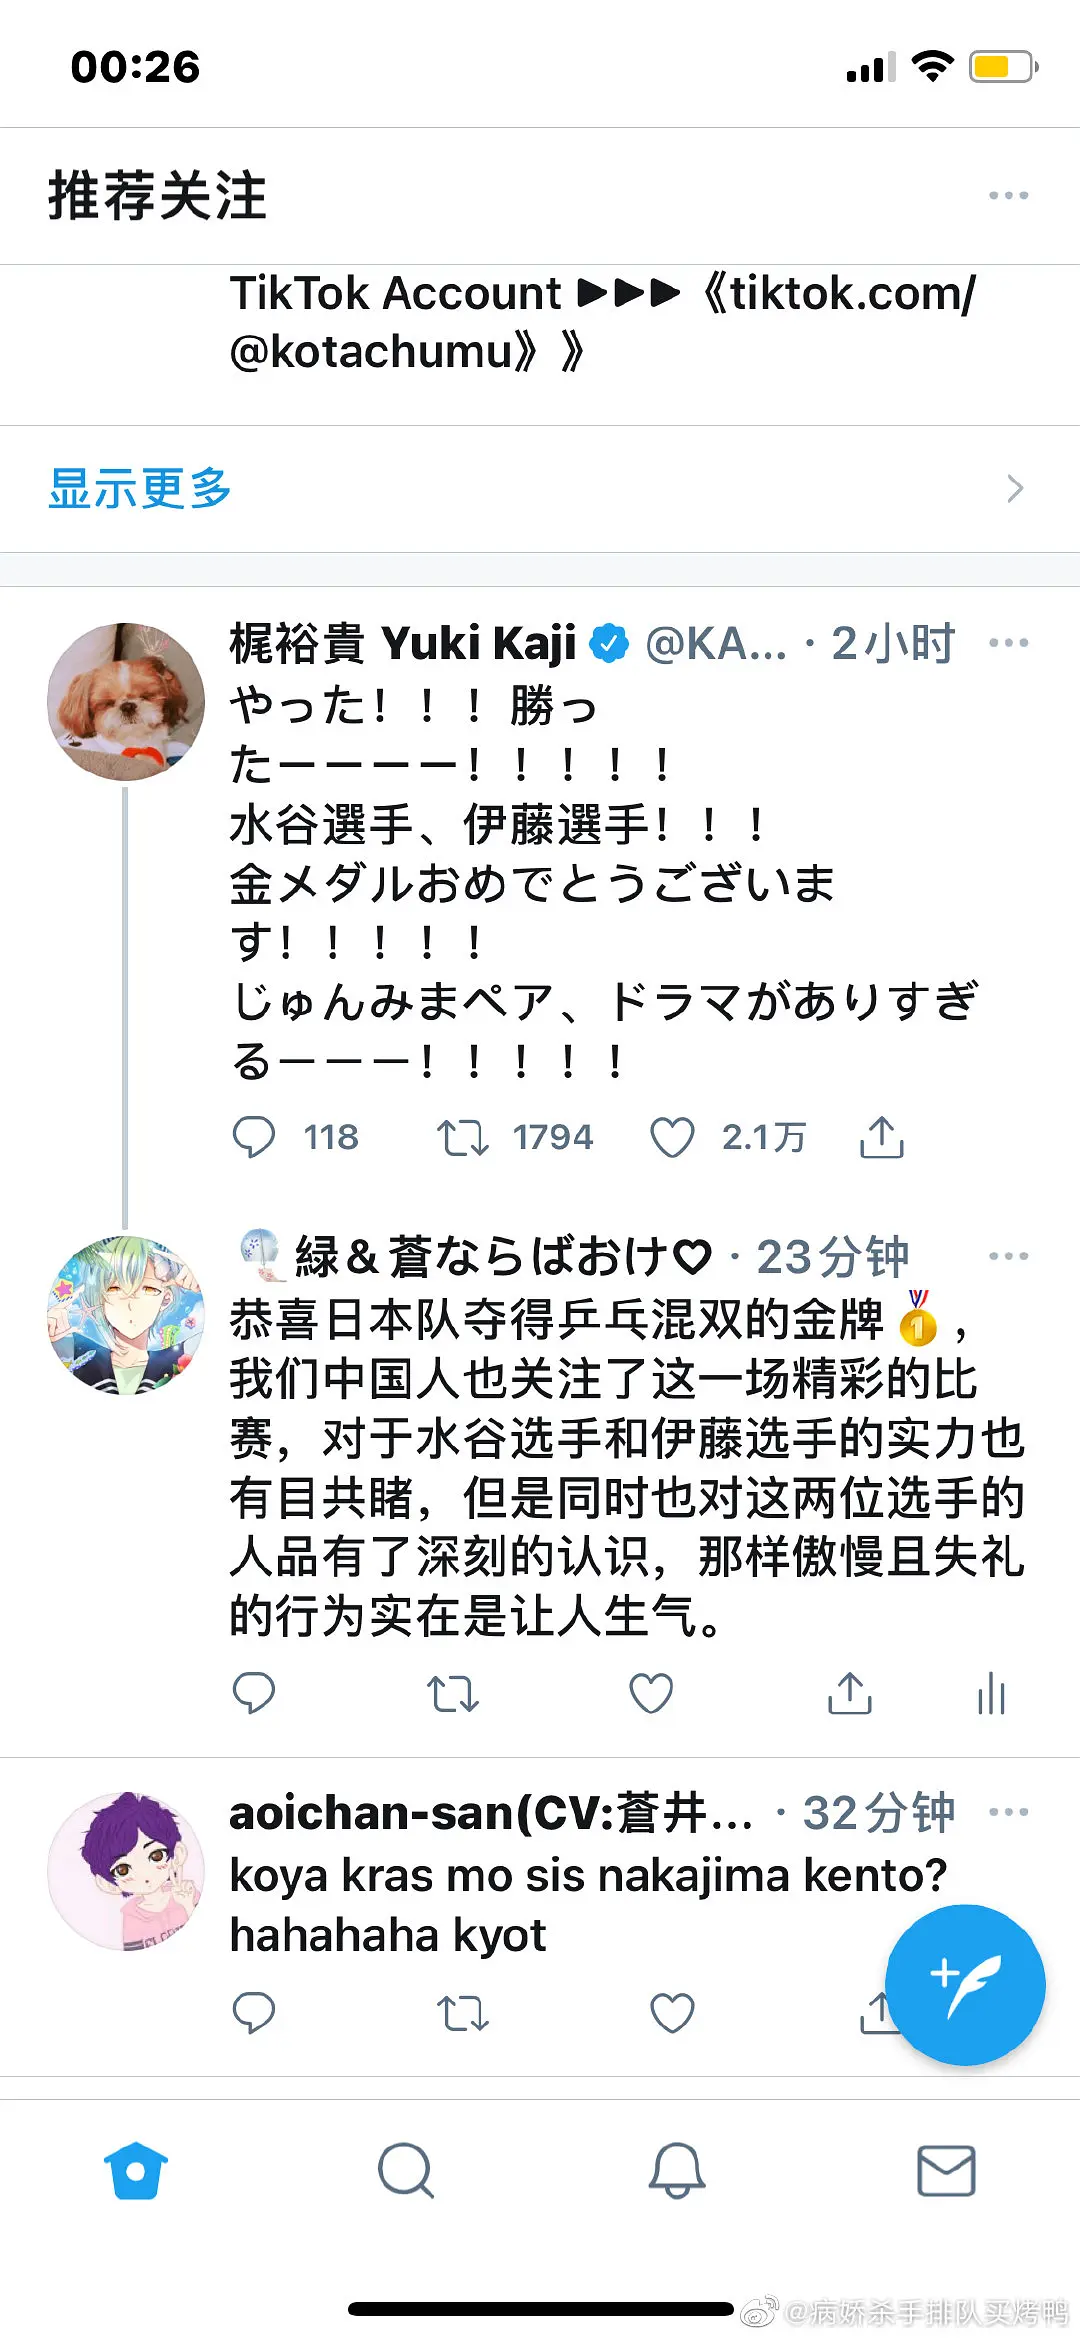Retweet Yuki Kaji's tweet showing 1794 retweets
The image size is (1080, 2339).
463,1138
